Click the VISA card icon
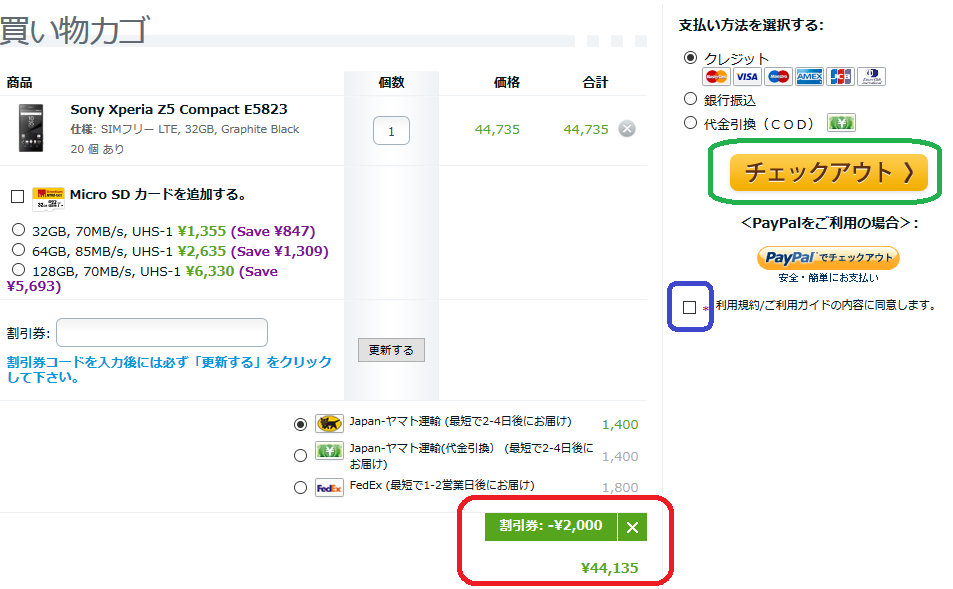 pyautogui.click(x=747, y=77)
